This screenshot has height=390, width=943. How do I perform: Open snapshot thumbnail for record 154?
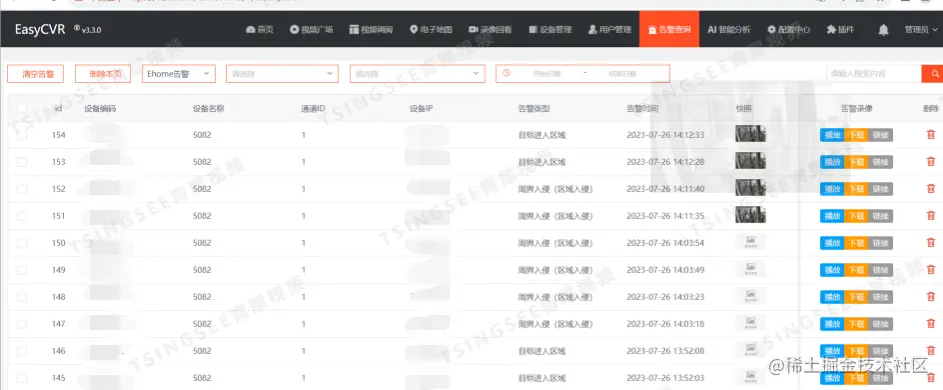[750, 134]
